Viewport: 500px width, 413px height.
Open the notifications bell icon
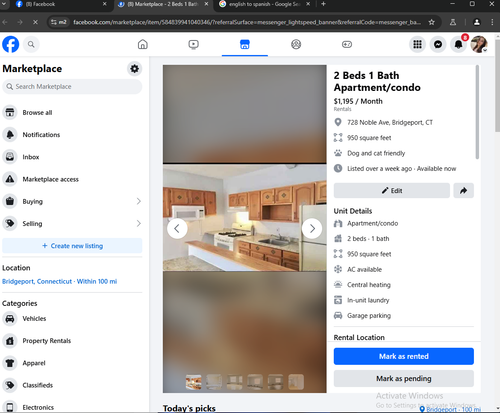[x=459, y=44]
